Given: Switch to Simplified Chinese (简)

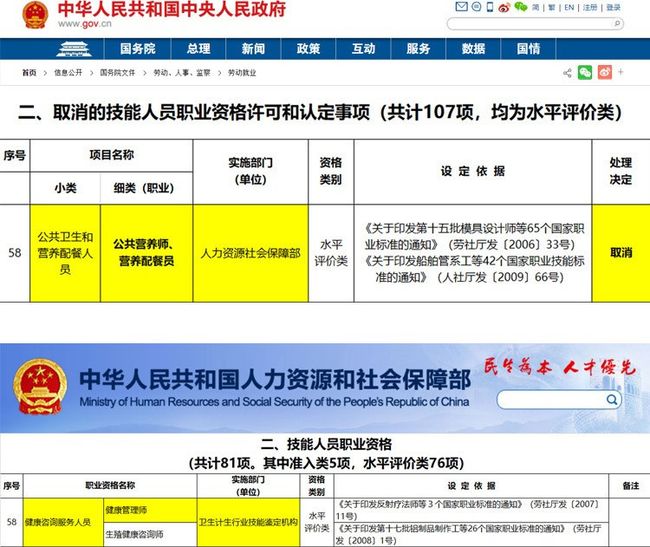Looking at the screenshot, I should point(536,7).
